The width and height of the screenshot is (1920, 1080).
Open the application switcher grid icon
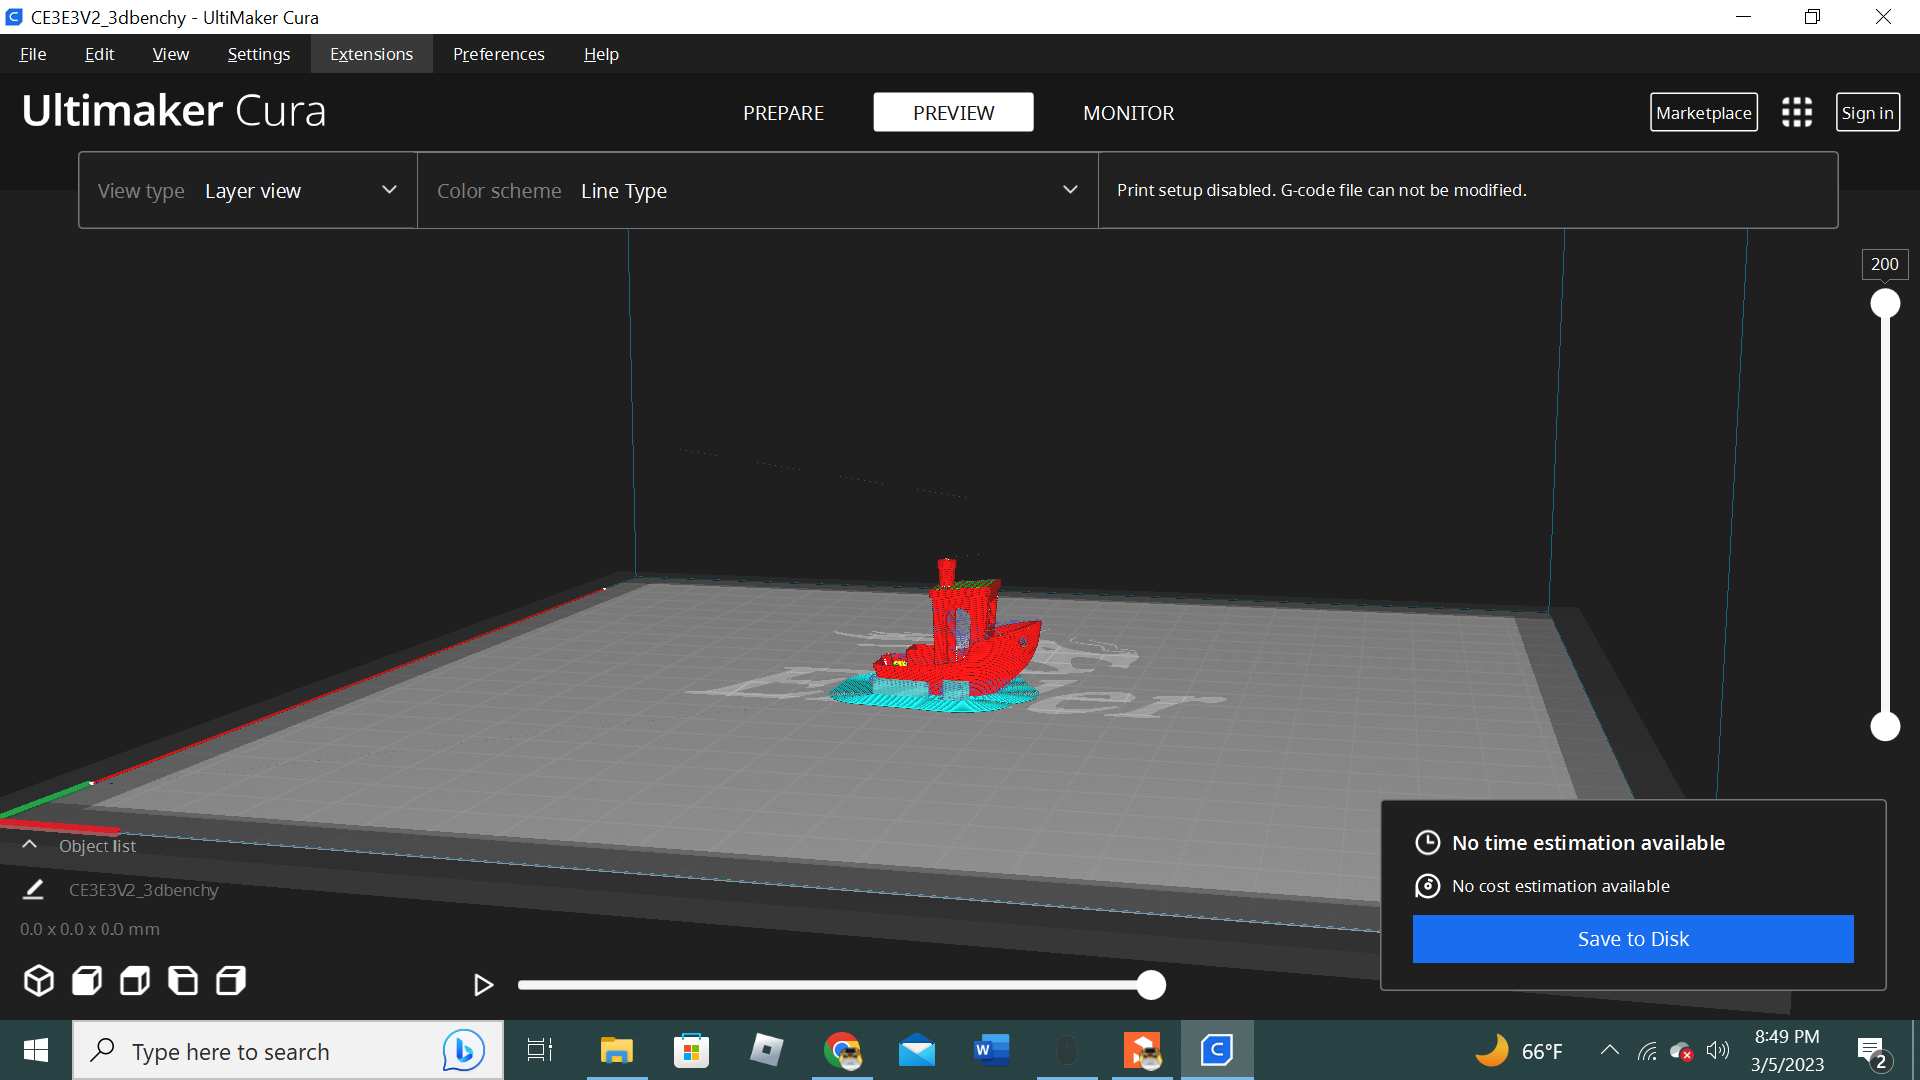pos(1797,112)
